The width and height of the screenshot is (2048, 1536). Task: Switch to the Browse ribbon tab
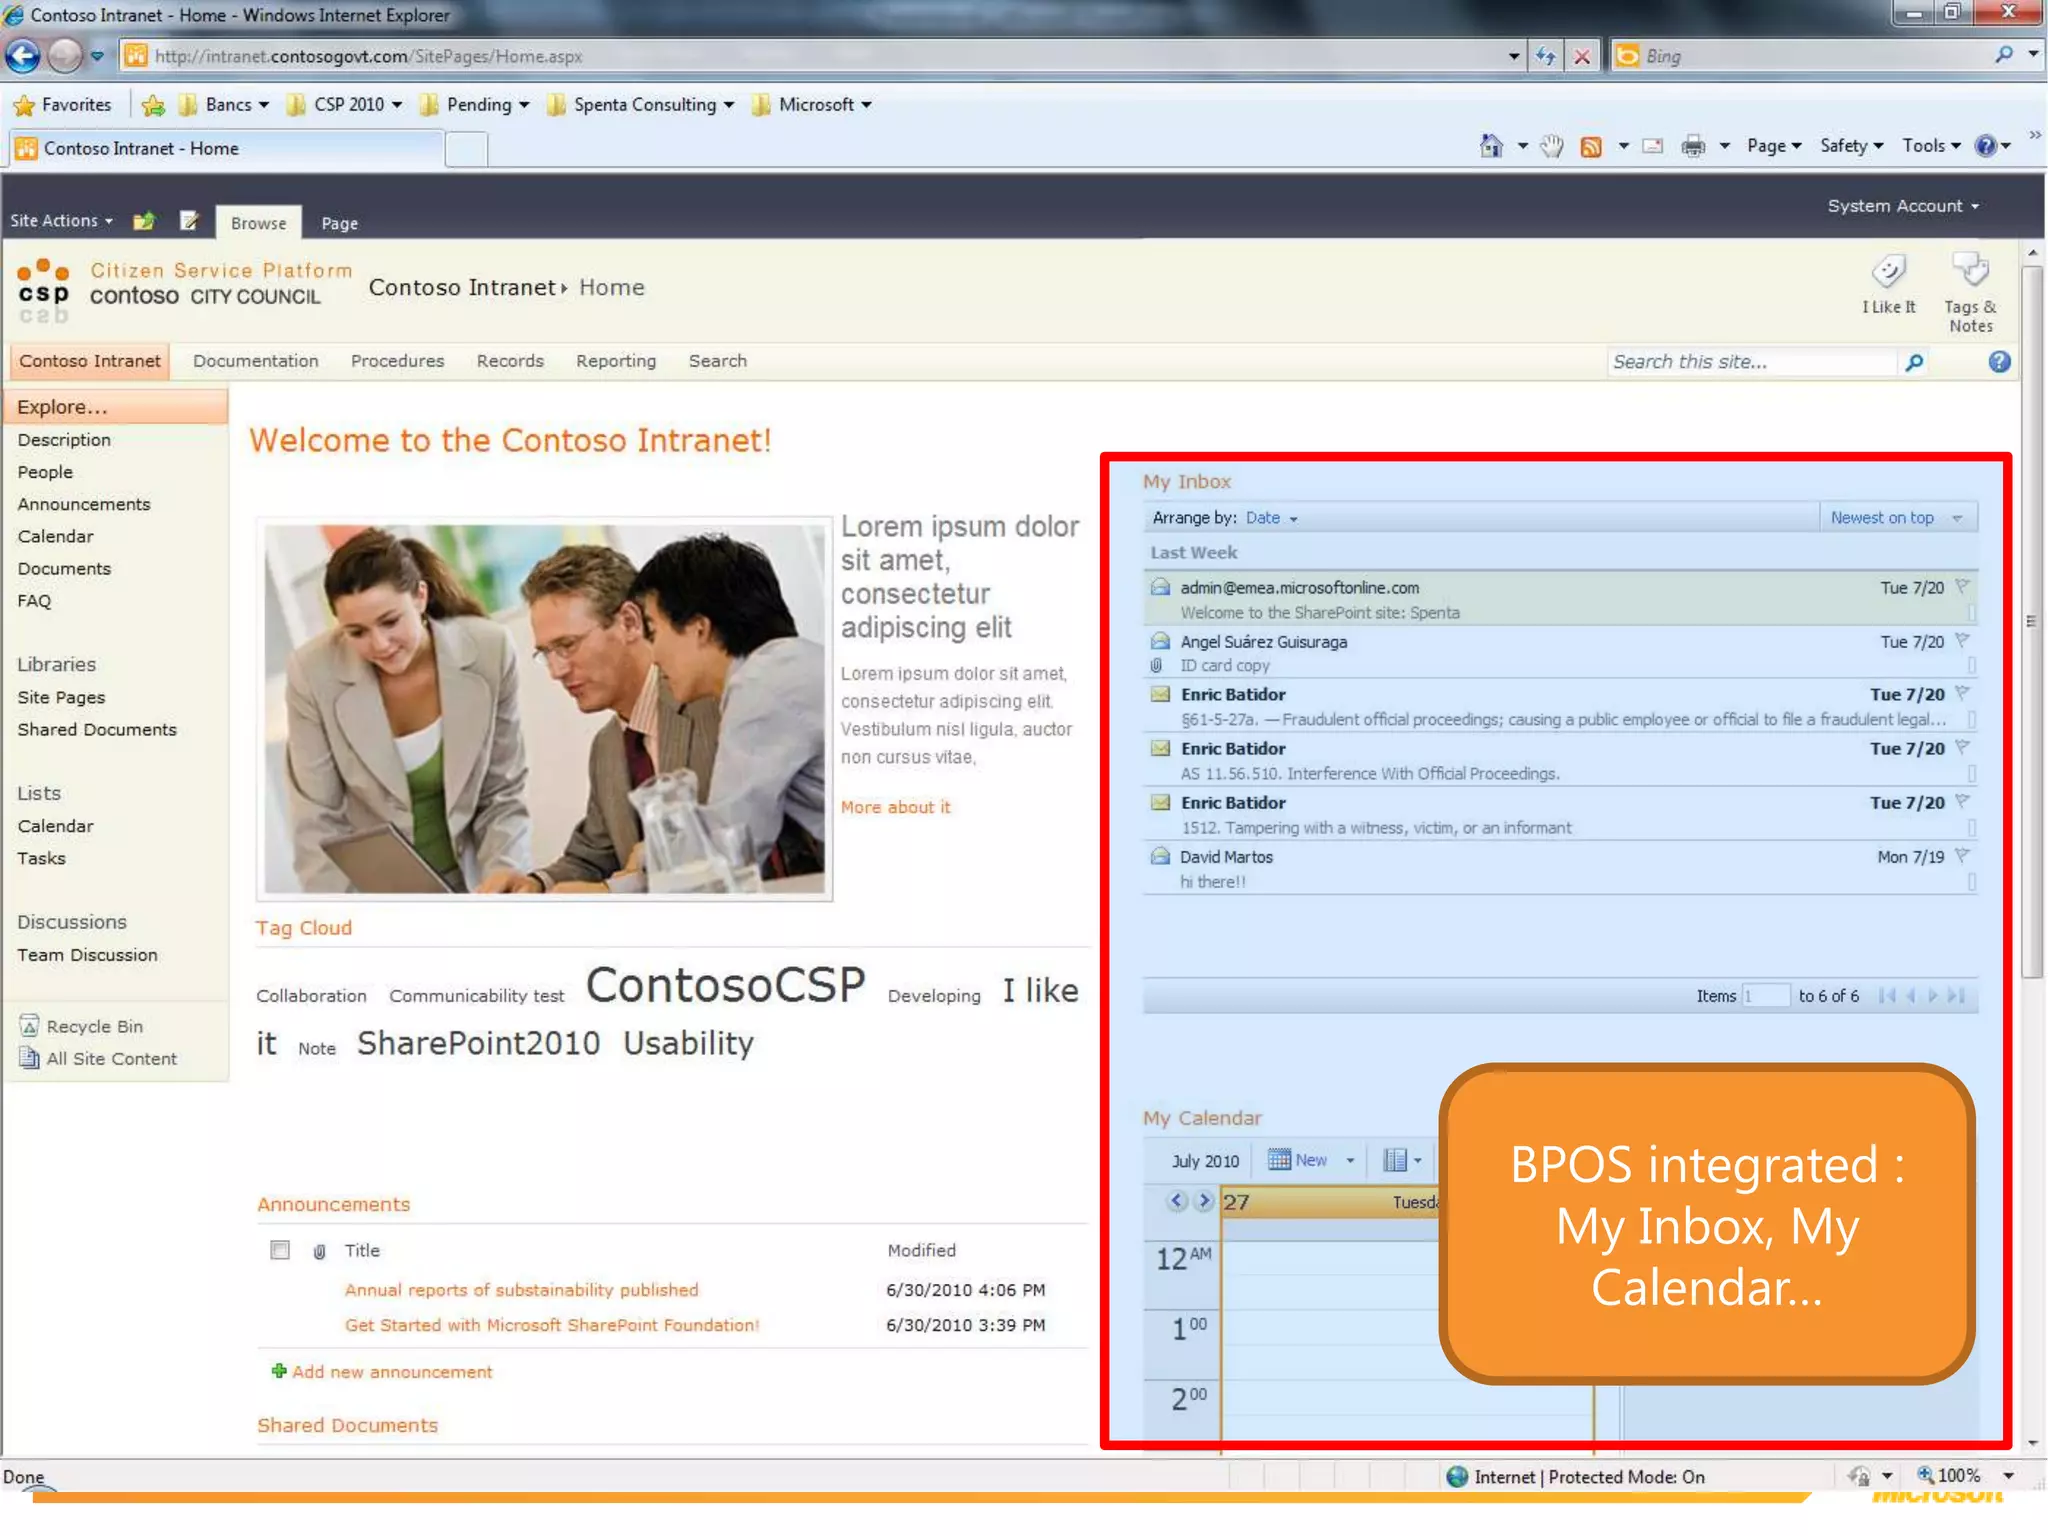[x=258, y=223]
